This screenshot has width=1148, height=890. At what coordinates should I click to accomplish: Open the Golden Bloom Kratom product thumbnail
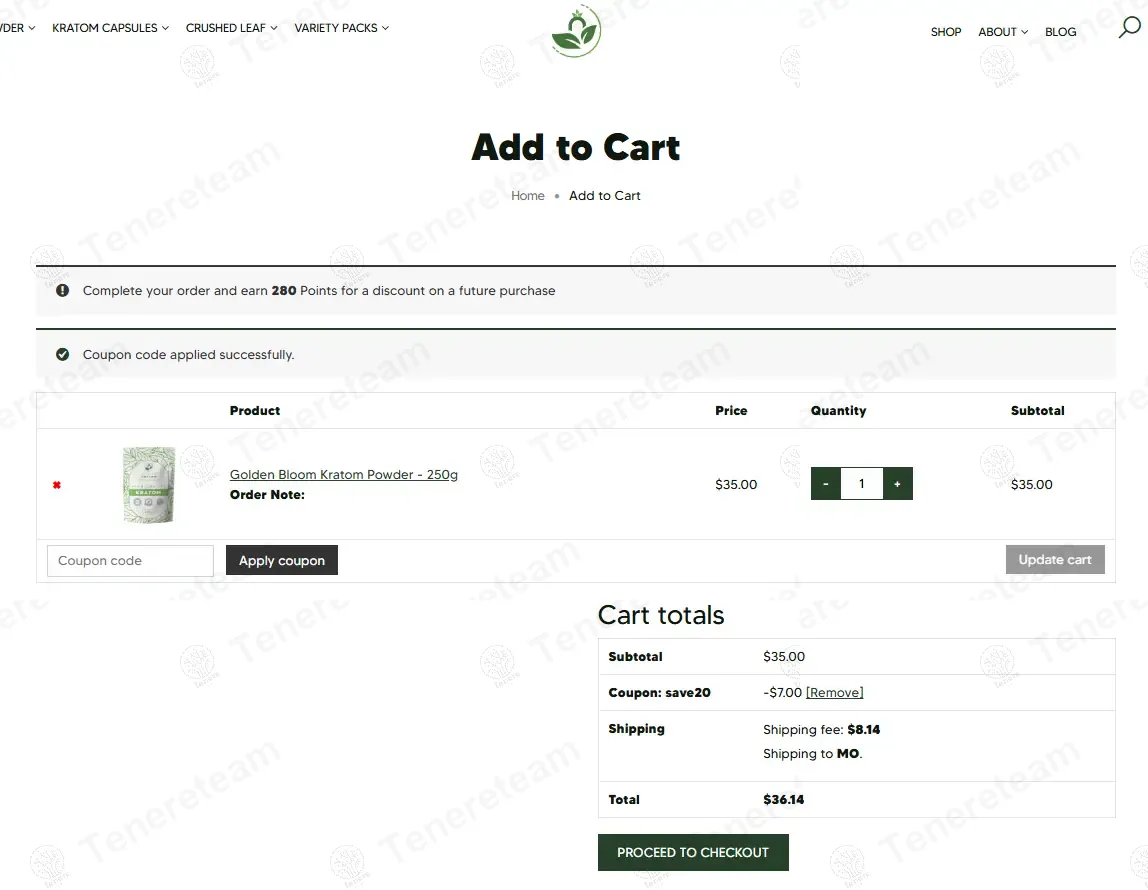click(x=149, y=484)
